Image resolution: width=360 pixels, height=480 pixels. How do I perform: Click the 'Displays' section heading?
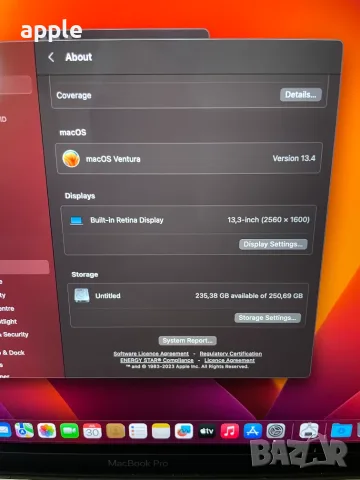(80, 196)
